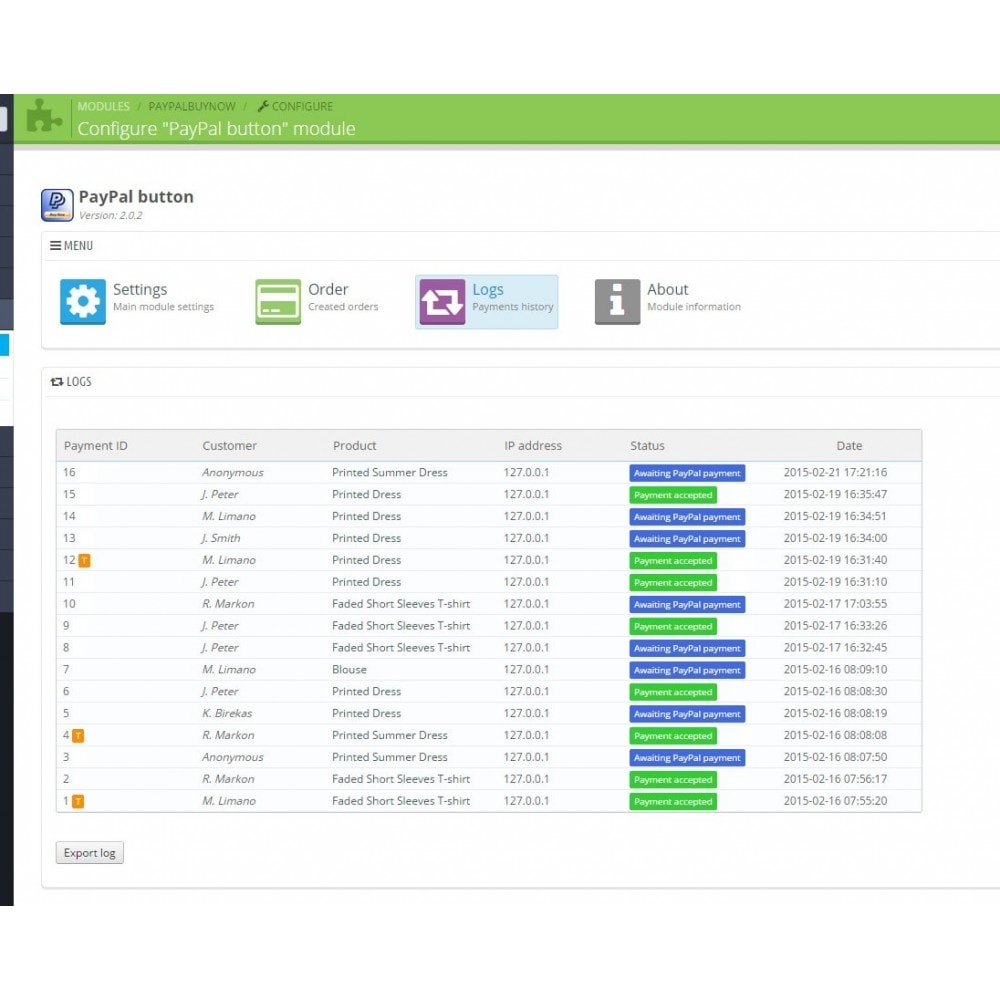Click customer R. Markon in payment 10
Viewport: 1000px width, 1000px height.
[x=228, y=604]
